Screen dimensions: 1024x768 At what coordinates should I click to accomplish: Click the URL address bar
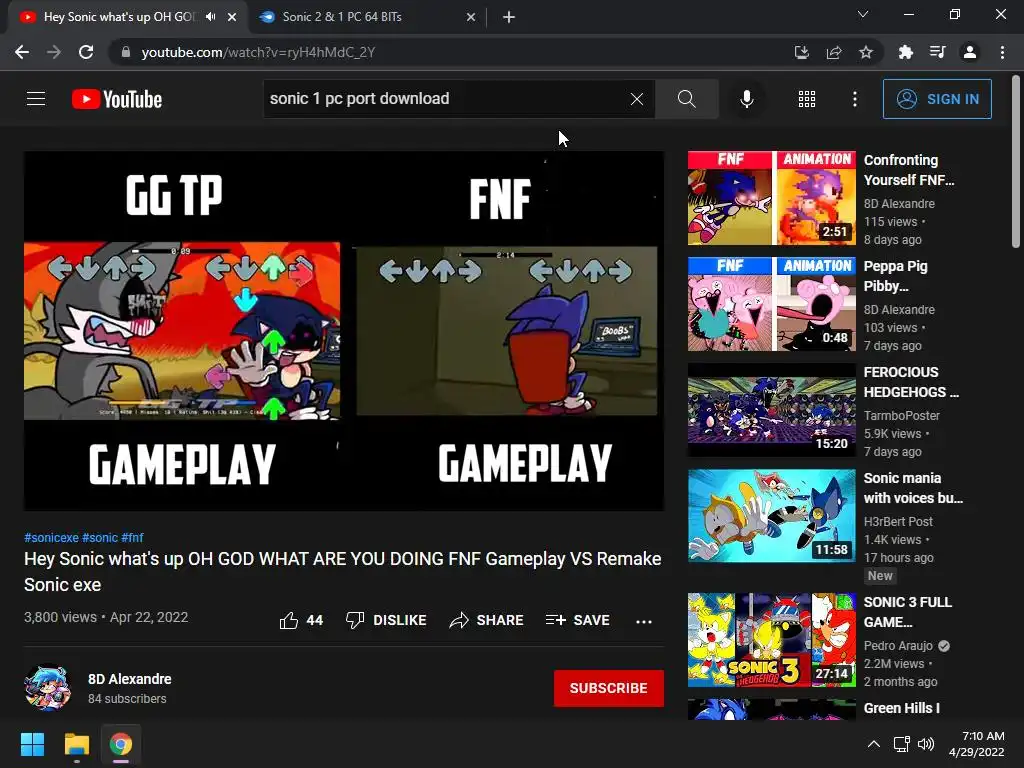pyautogui.click(x=451, y=52)
